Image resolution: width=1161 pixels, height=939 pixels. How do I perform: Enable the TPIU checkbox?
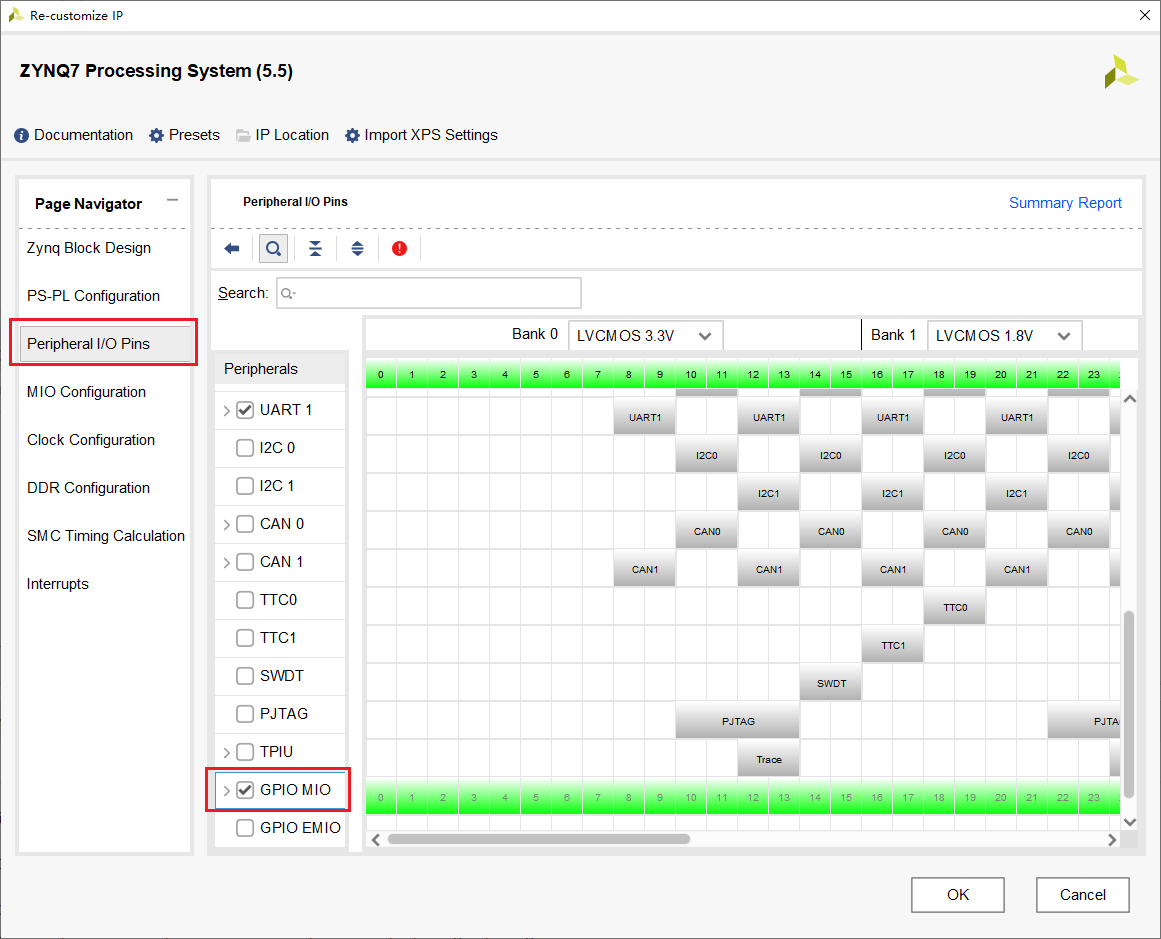tap(244, 752)
